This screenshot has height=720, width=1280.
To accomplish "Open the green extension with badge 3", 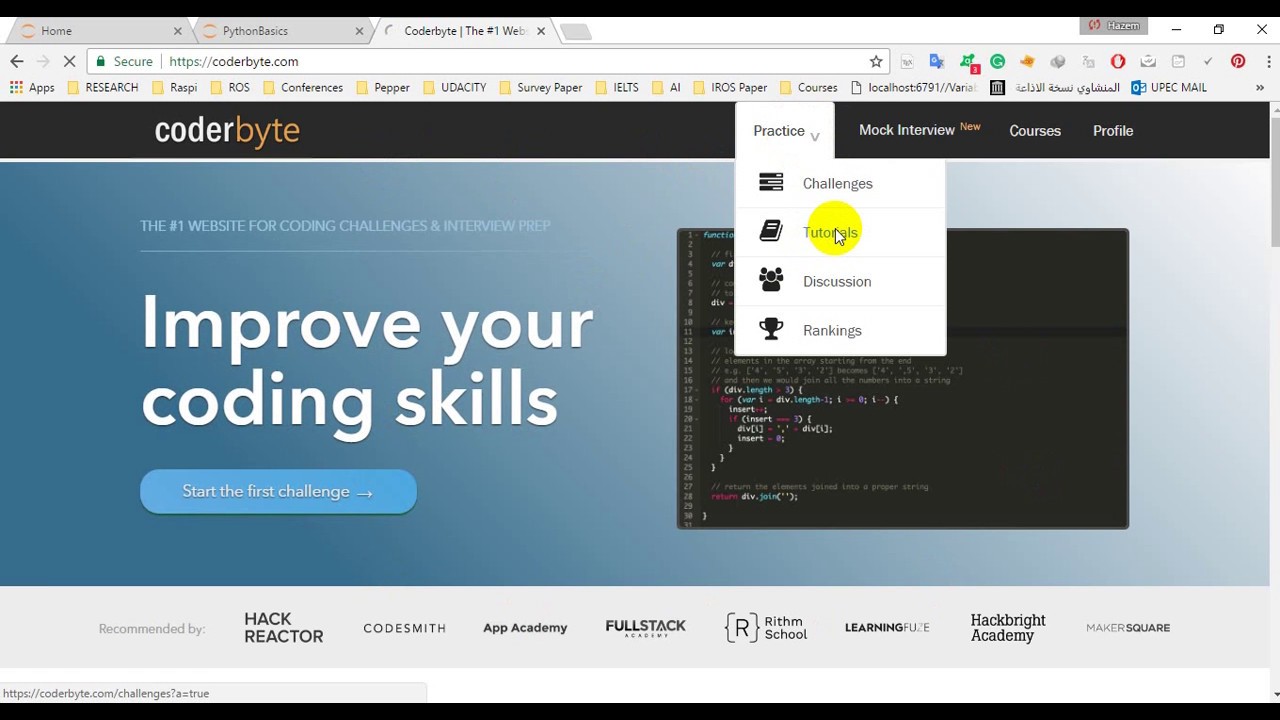I will (x=968, y=62).
